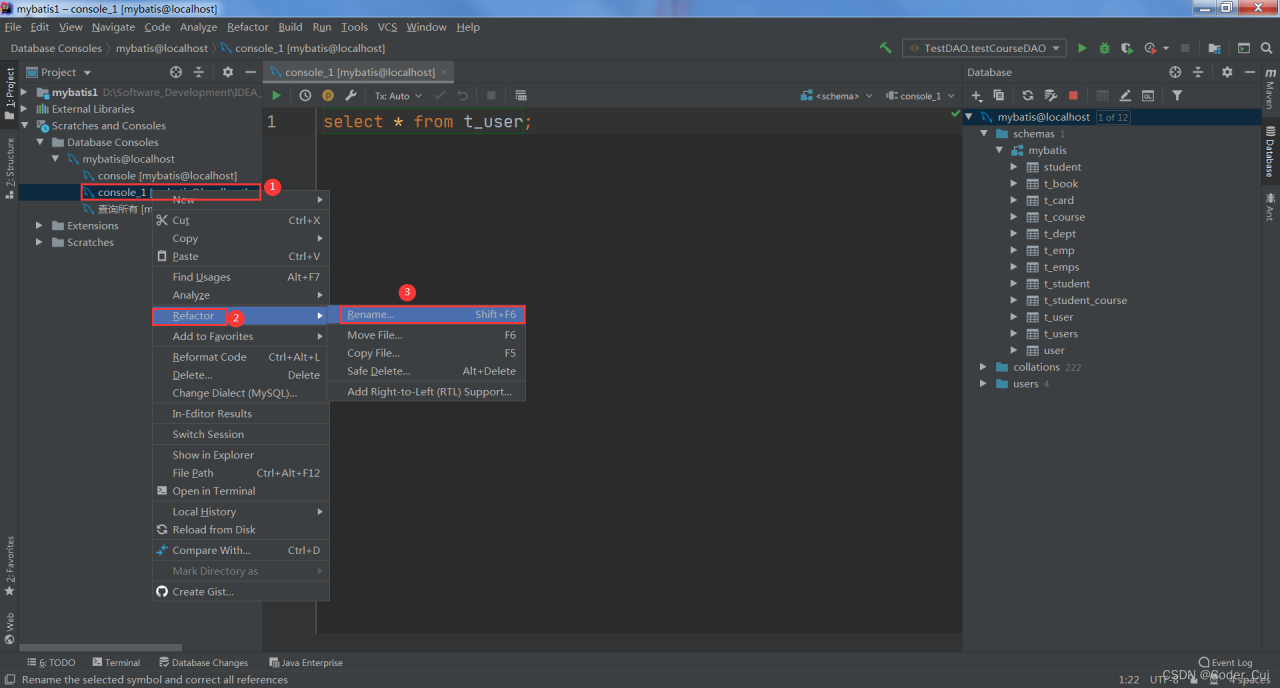1280x688 pixels.
Task: Open Database panel filter funnel
Action: (x=1177, y=96)
